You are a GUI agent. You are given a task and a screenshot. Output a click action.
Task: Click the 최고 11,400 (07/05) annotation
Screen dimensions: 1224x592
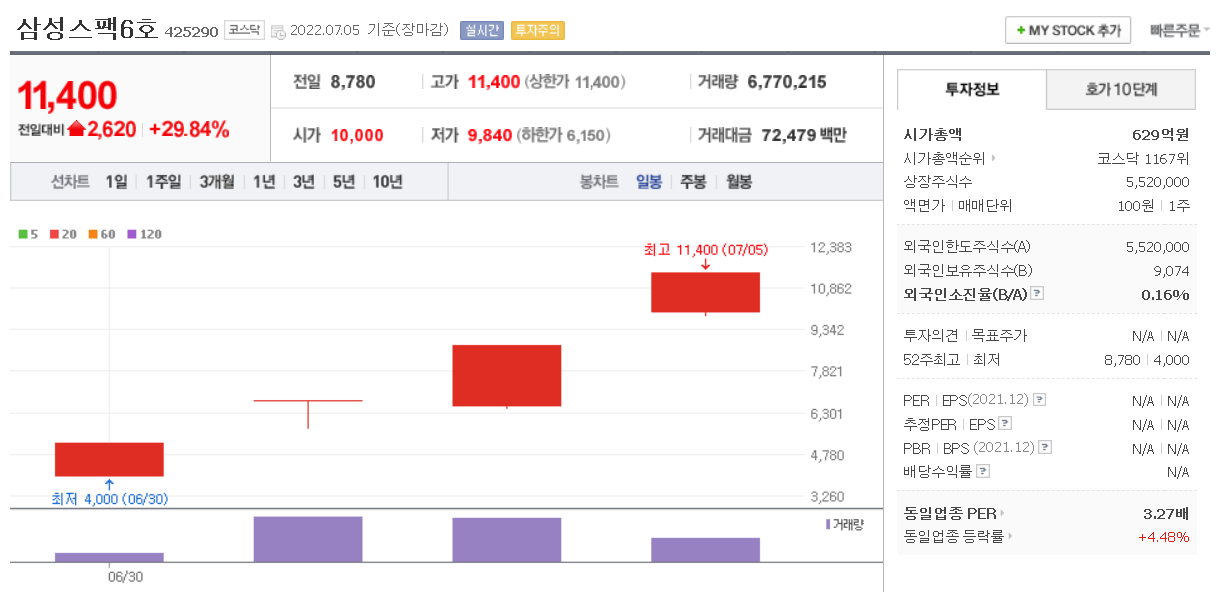707,250
